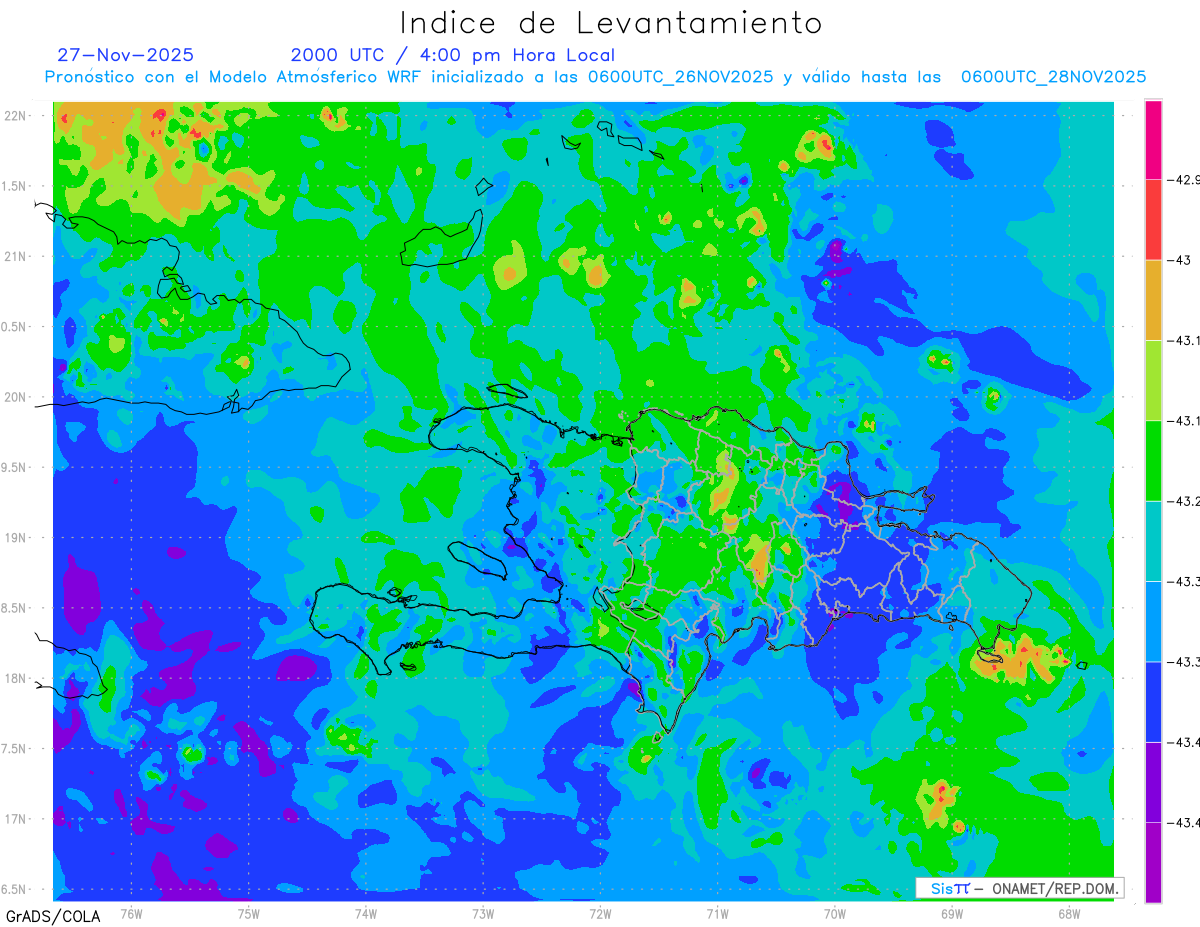The width and height of the screenshot is (1200, 927).
Task: Click the '73W' longitude label
Action: point(483,912)
